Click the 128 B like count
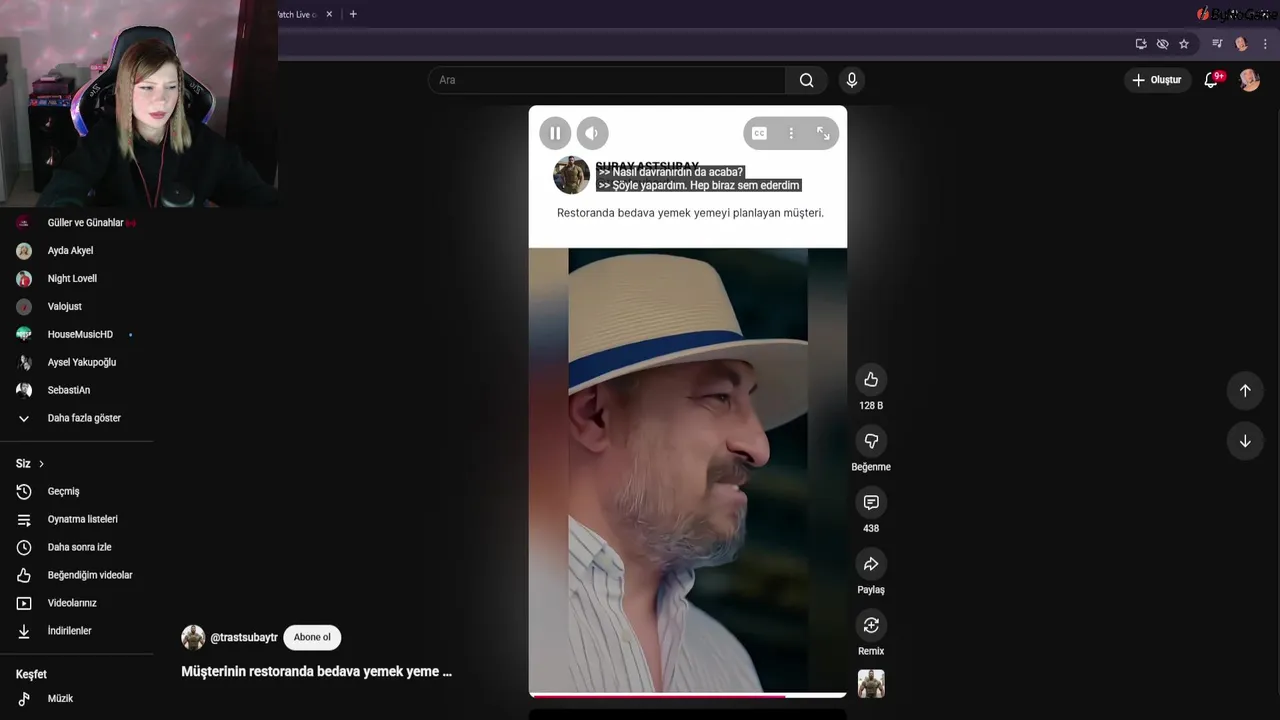Screen dimensions: 1280x720 (x=871, y=406)
